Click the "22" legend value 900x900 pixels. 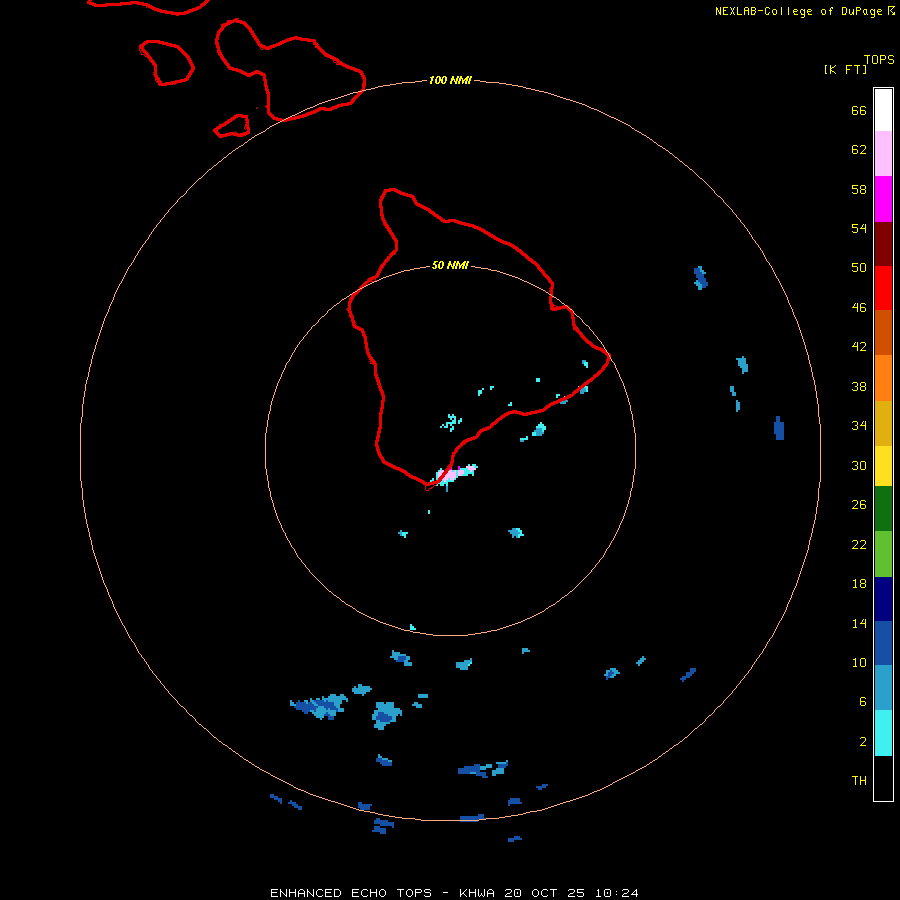pyautogui.click(x=859, y=545)
